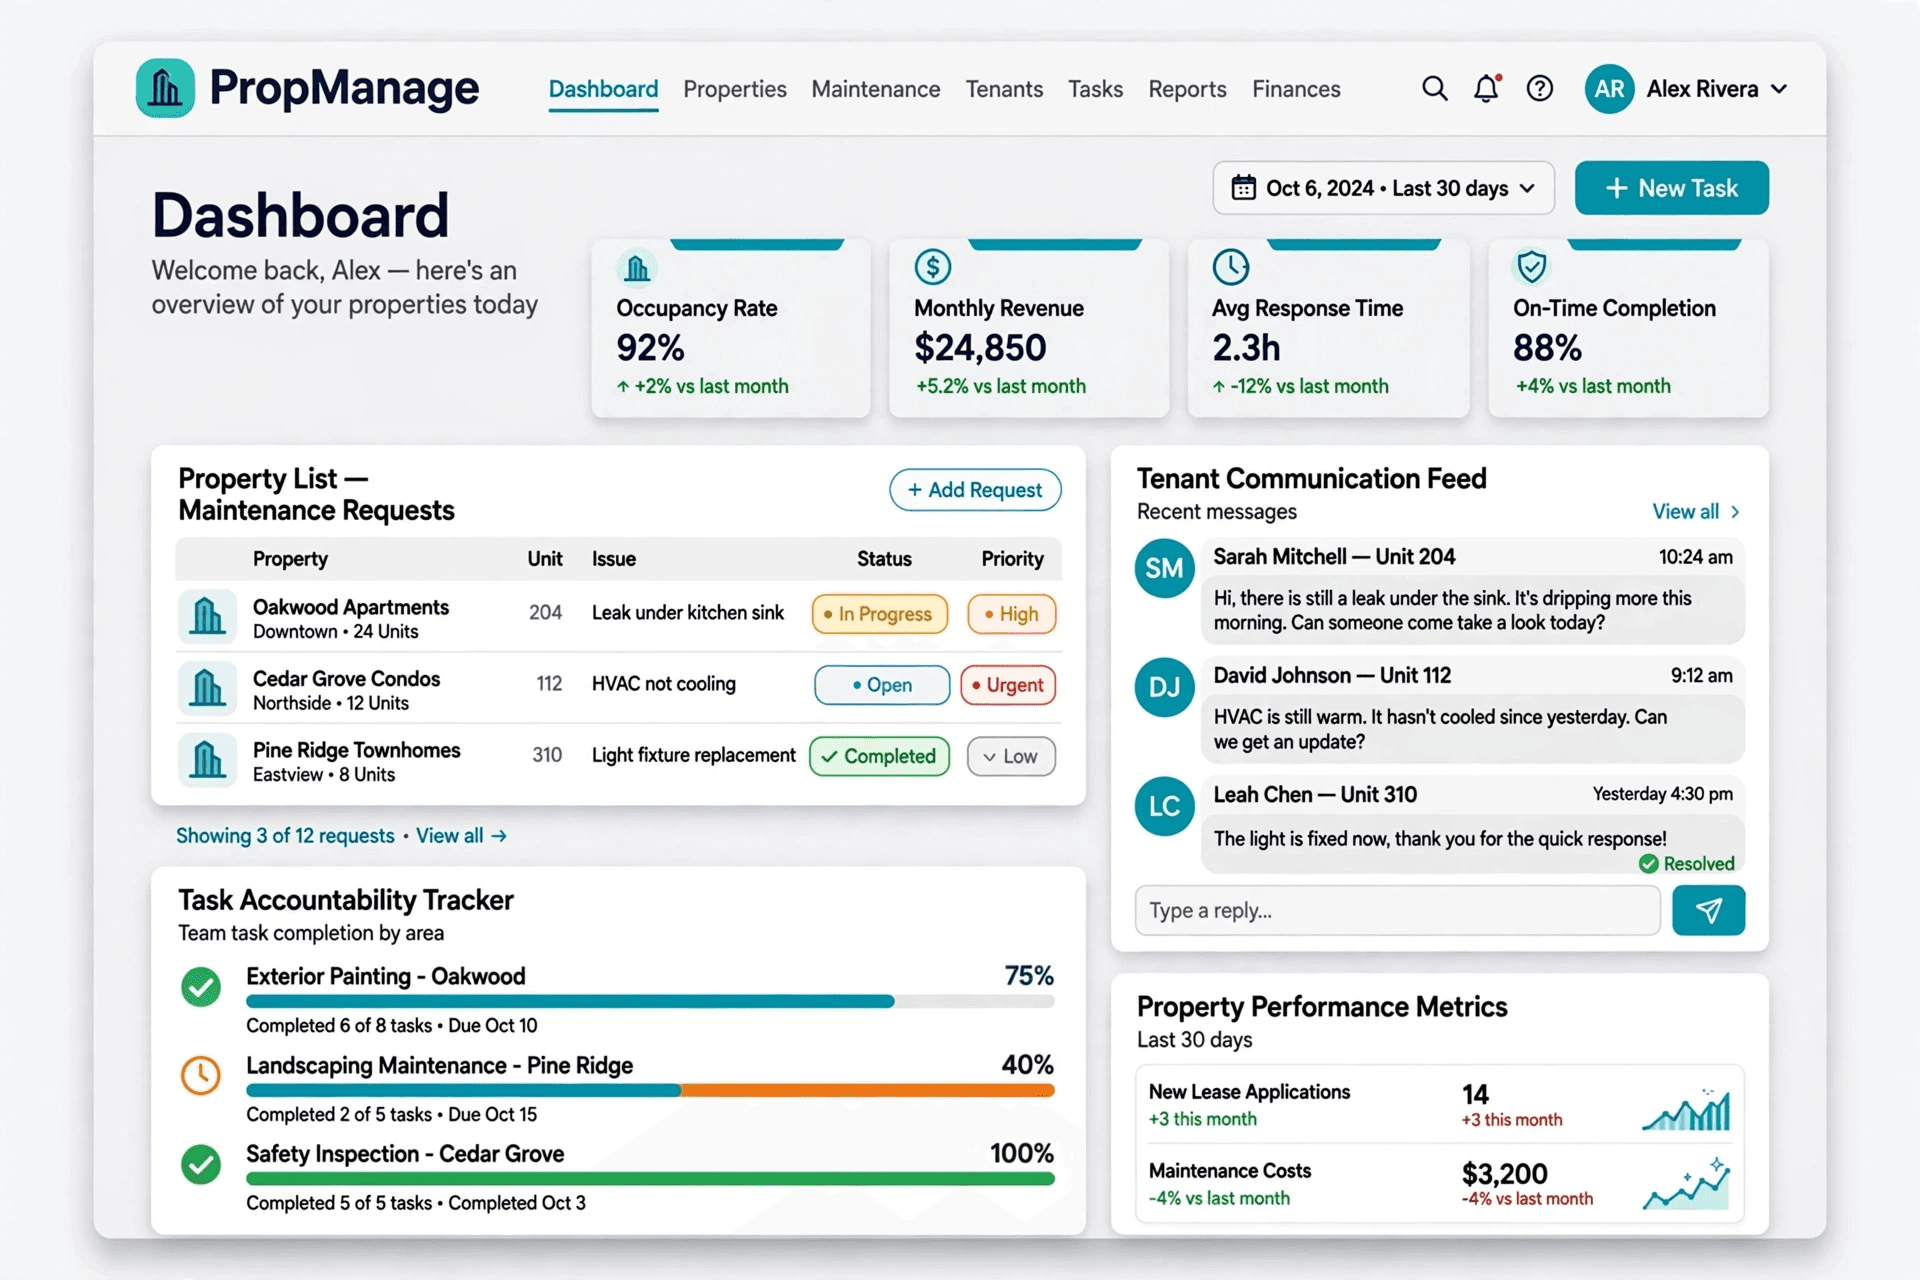Click Showing 3 of 12 requests
The image size is (1920, 1280).
pos(285,836)
